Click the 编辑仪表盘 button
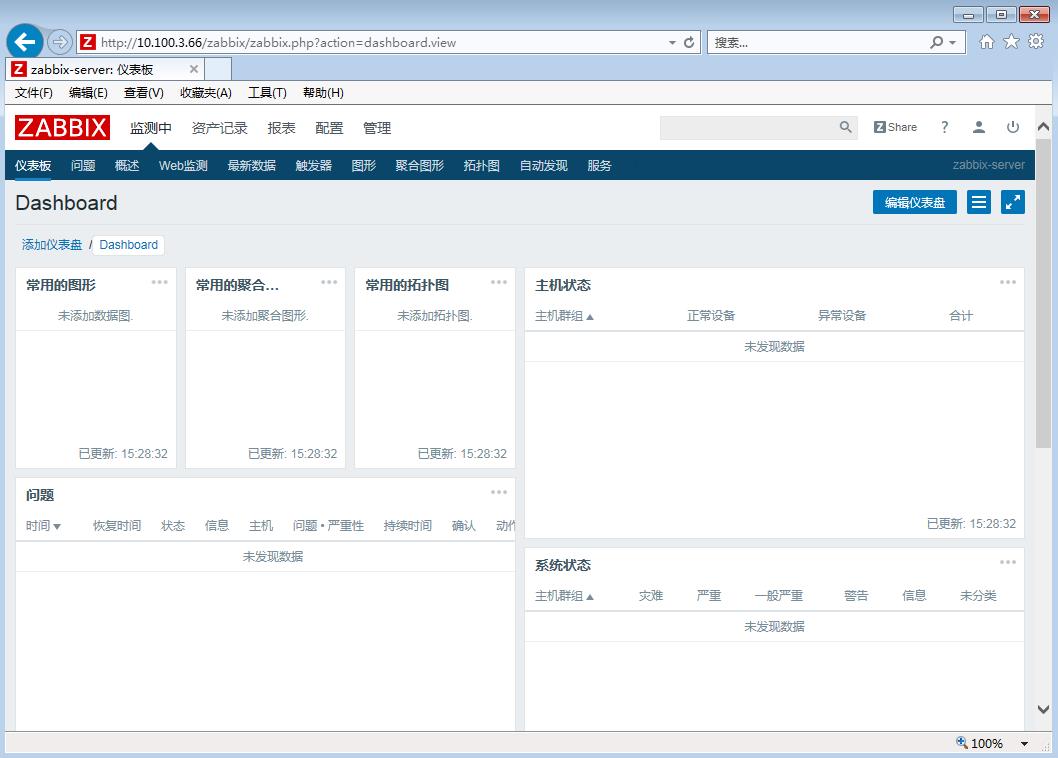Viewport: 1058px width, 758px height. tap(914, 202)
